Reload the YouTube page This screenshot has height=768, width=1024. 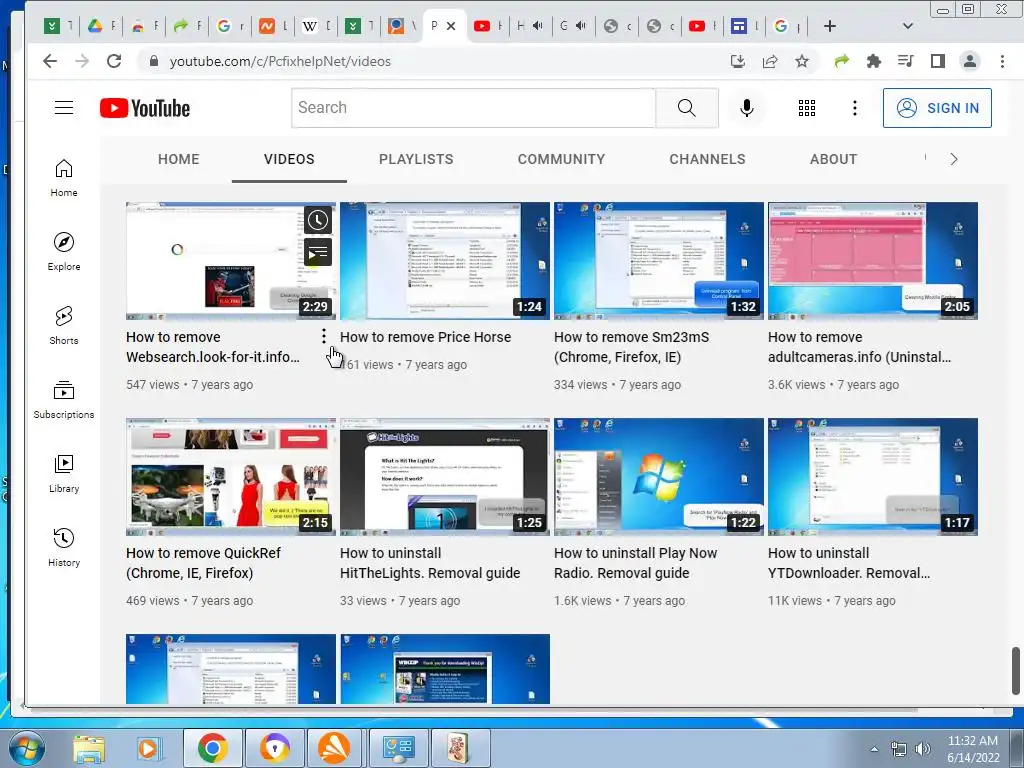point(114,61)
